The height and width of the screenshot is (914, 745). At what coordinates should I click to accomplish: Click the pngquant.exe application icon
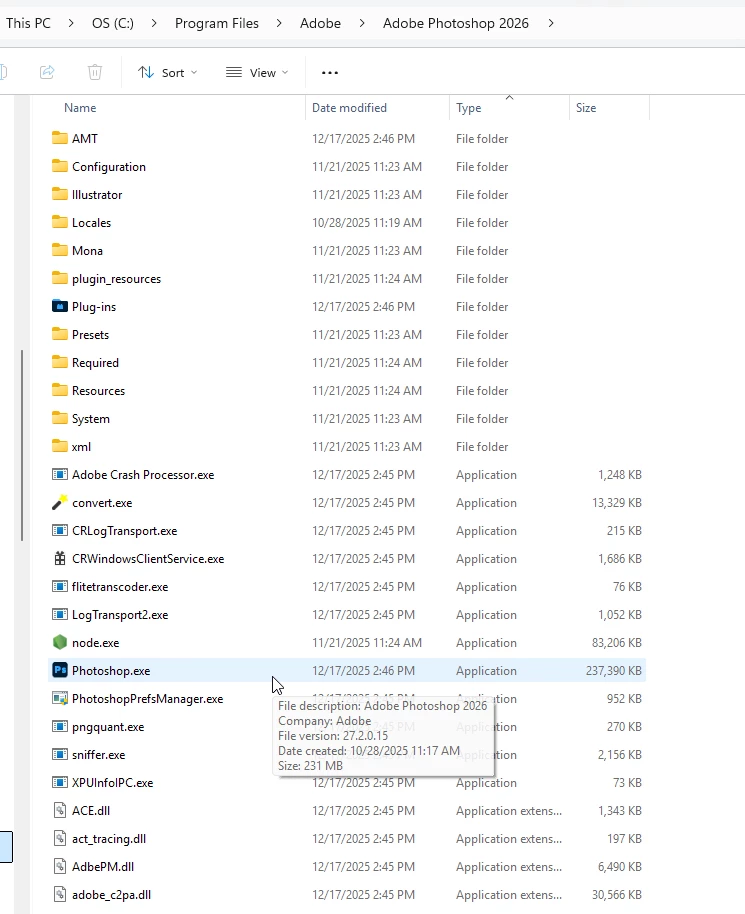point(60,726)
